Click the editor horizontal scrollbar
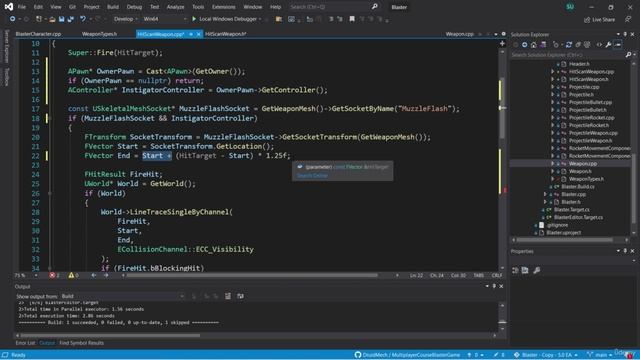This screenshot has height=360, width=640. tap(252, 276)
